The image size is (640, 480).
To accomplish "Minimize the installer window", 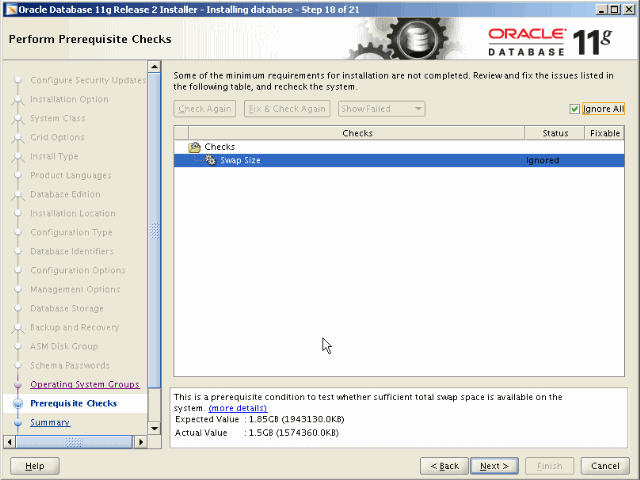I will point(600,9).
